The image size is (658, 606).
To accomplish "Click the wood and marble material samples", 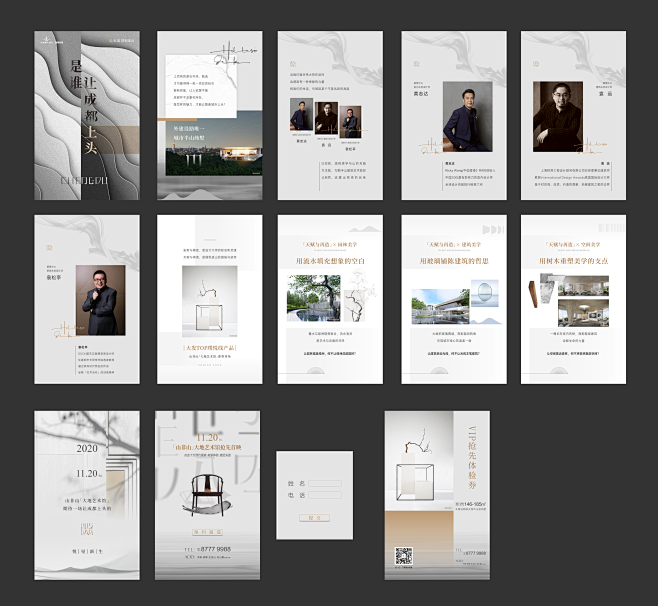I will tap(541, 290).
